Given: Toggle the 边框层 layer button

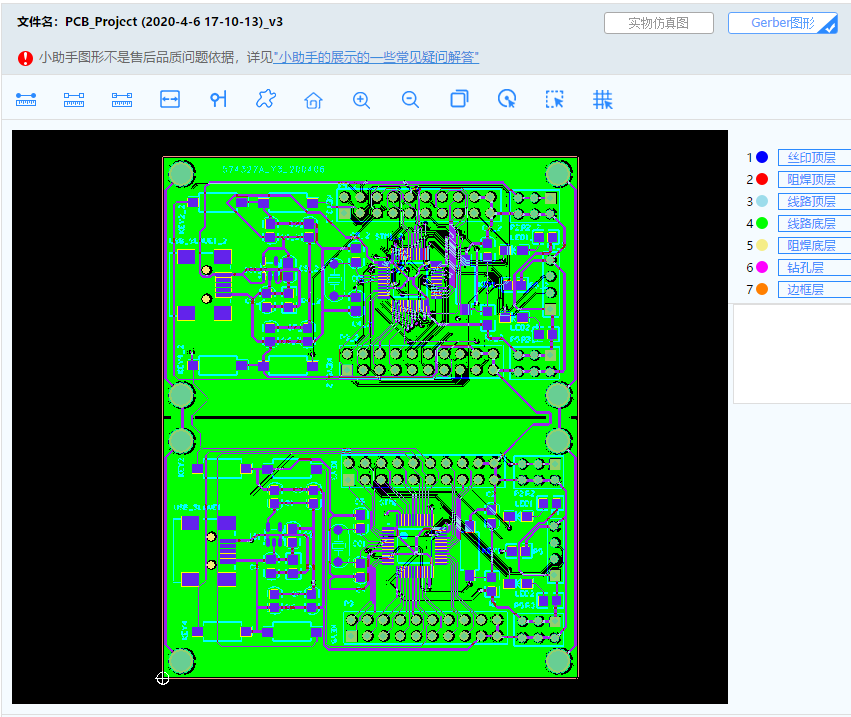Looking at the screenshot, I should click(x=814, y=289).
